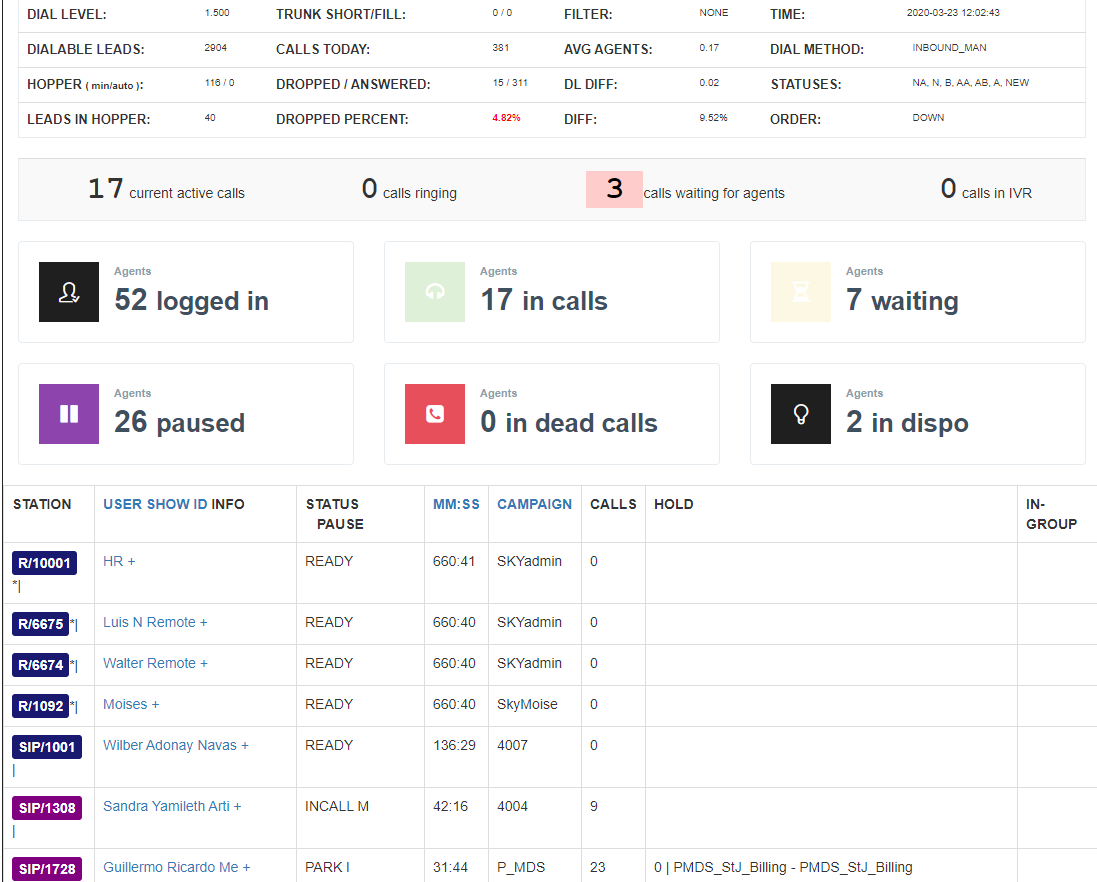This screenshot has width=1097, height=882.
Task: Click the logged in agents user icon
Action: (69, 292)
